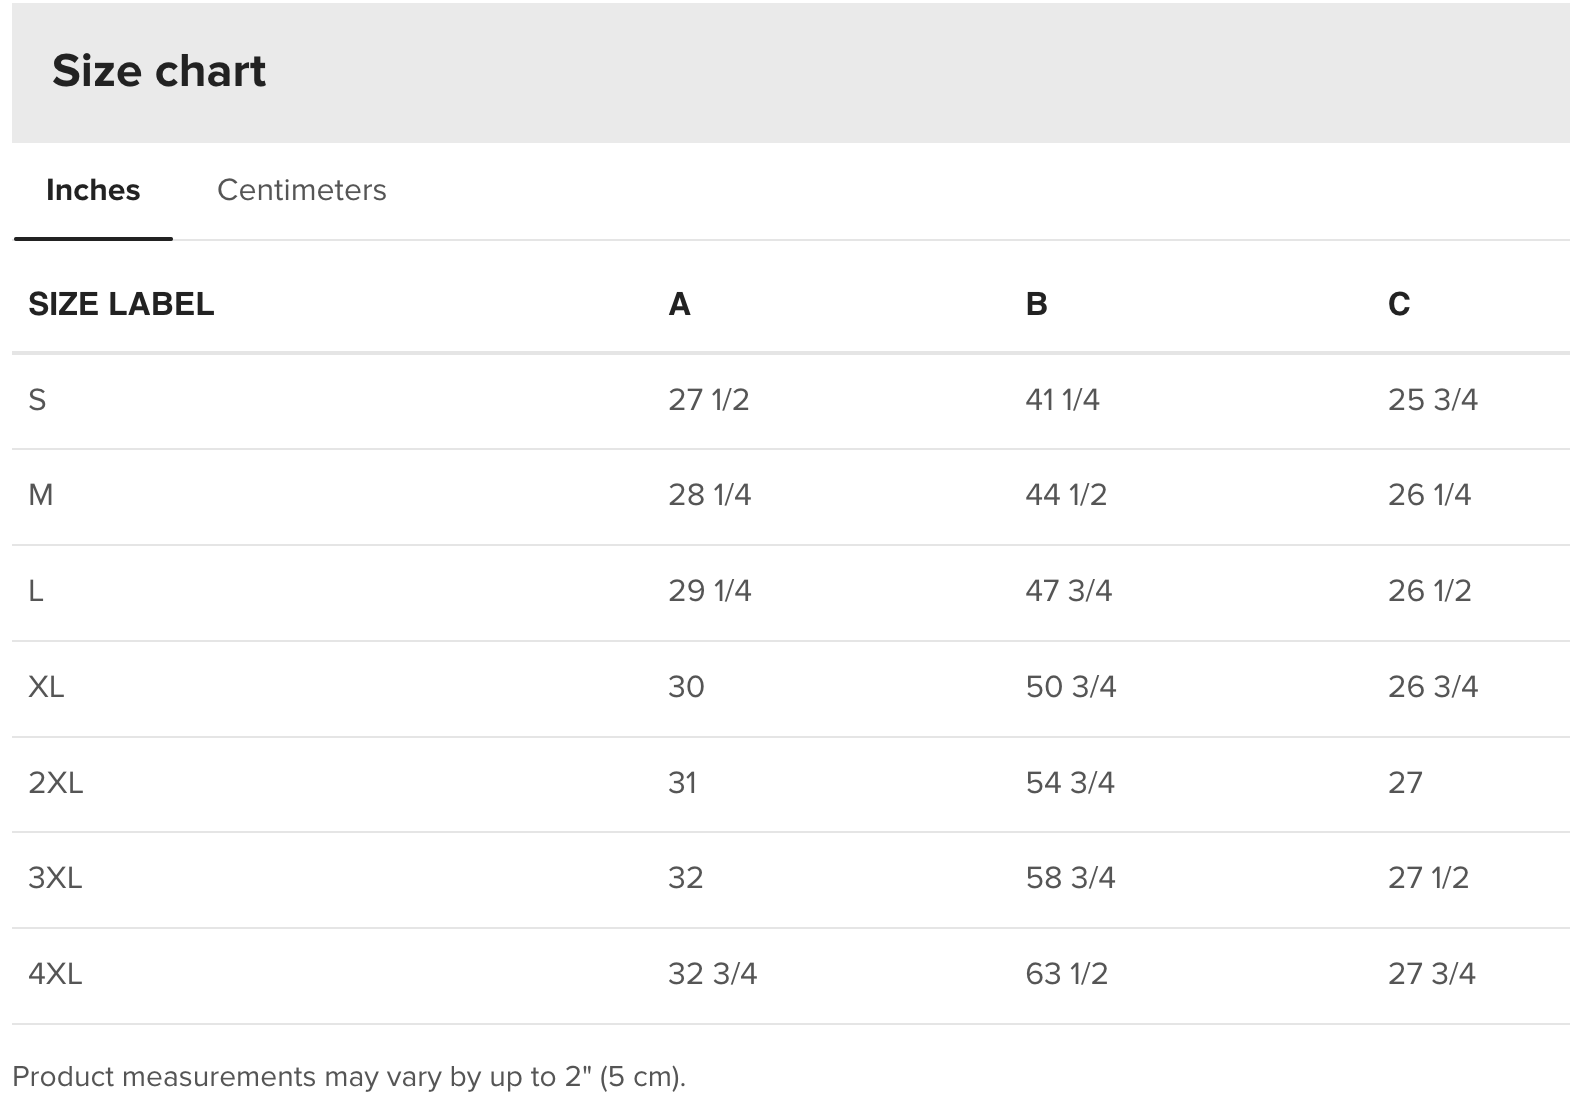The image size is (1570, 1120).
Task: Click the Size chart heading
Action: 159,71
